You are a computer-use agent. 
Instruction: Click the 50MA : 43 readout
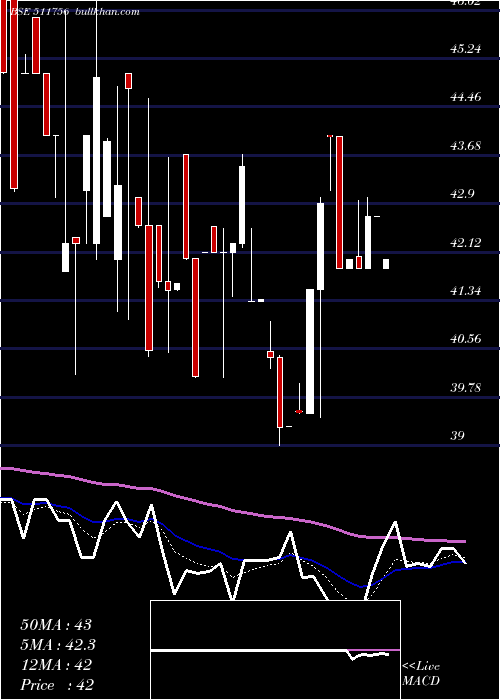[56, 625]
